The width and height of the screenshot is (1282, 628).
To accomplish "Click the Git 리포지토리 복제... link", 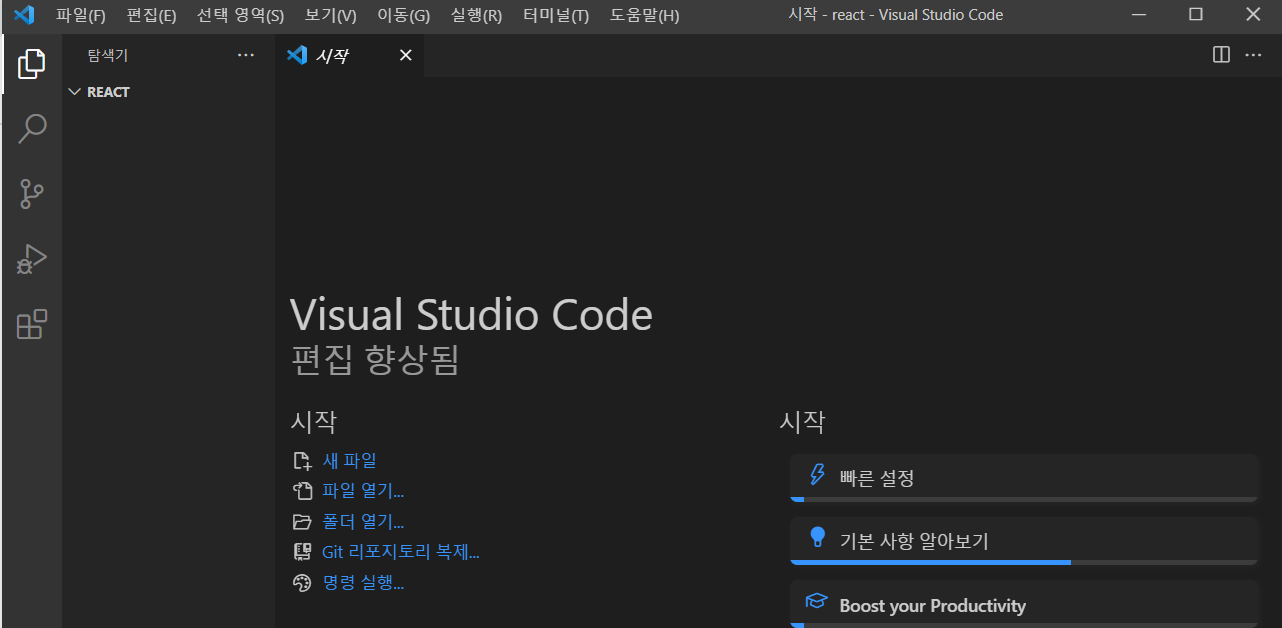I will point(401,552).
